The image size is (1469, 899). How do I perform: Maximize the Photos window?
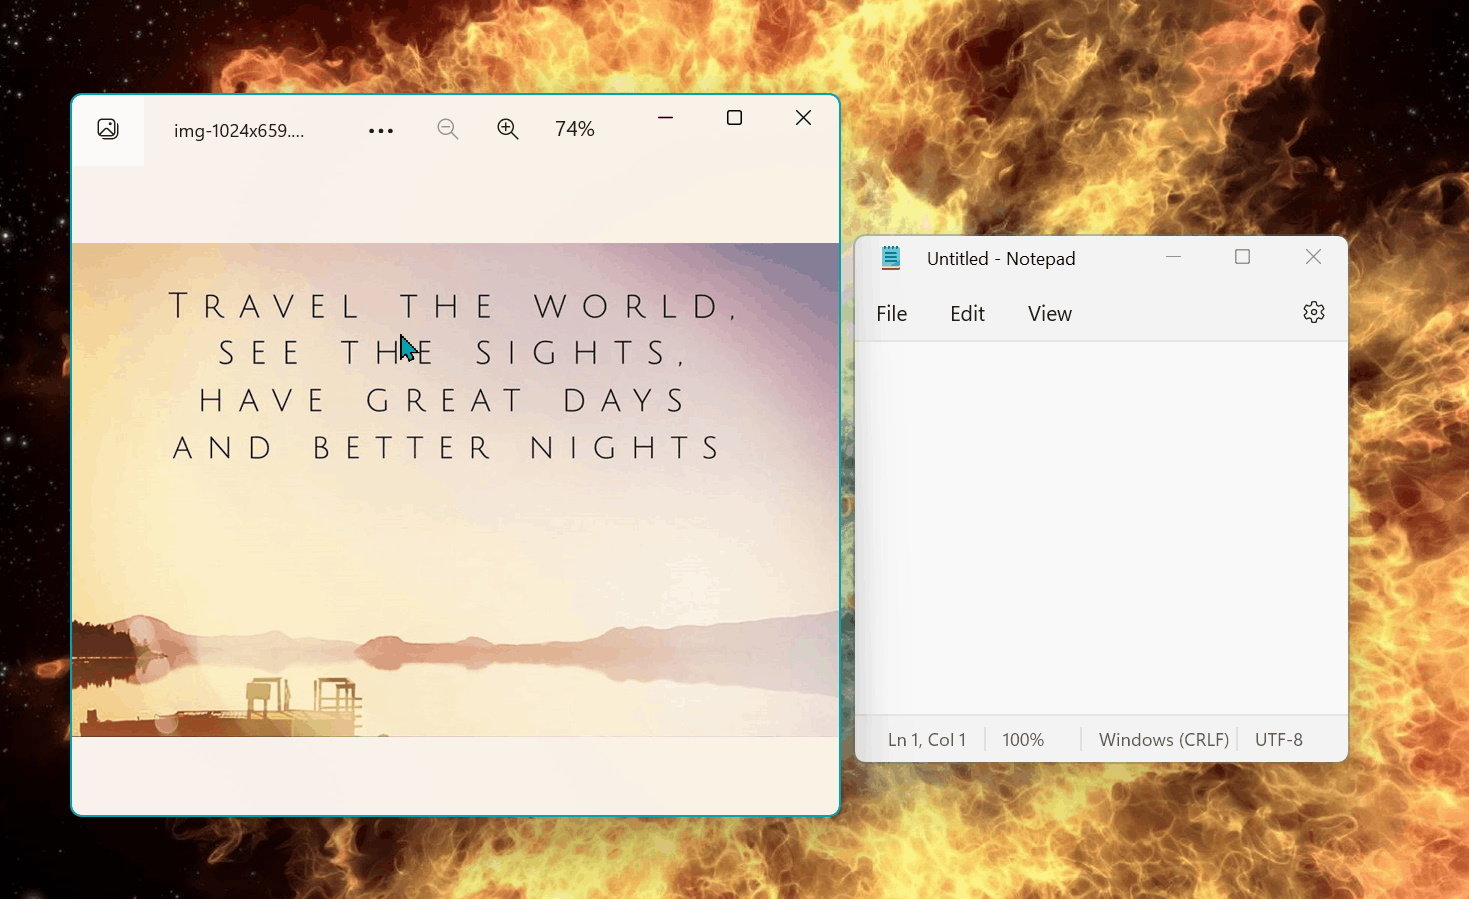coord(734,118)
